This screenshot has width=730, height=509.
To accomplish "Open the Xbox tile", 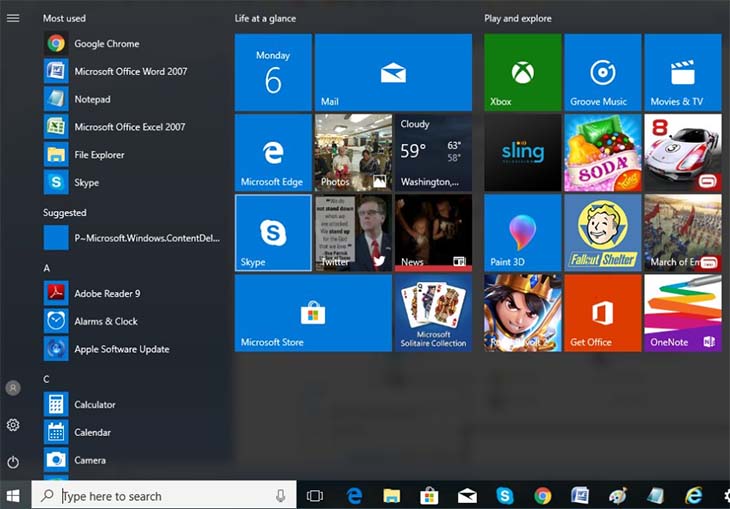I will coord(523,73).
